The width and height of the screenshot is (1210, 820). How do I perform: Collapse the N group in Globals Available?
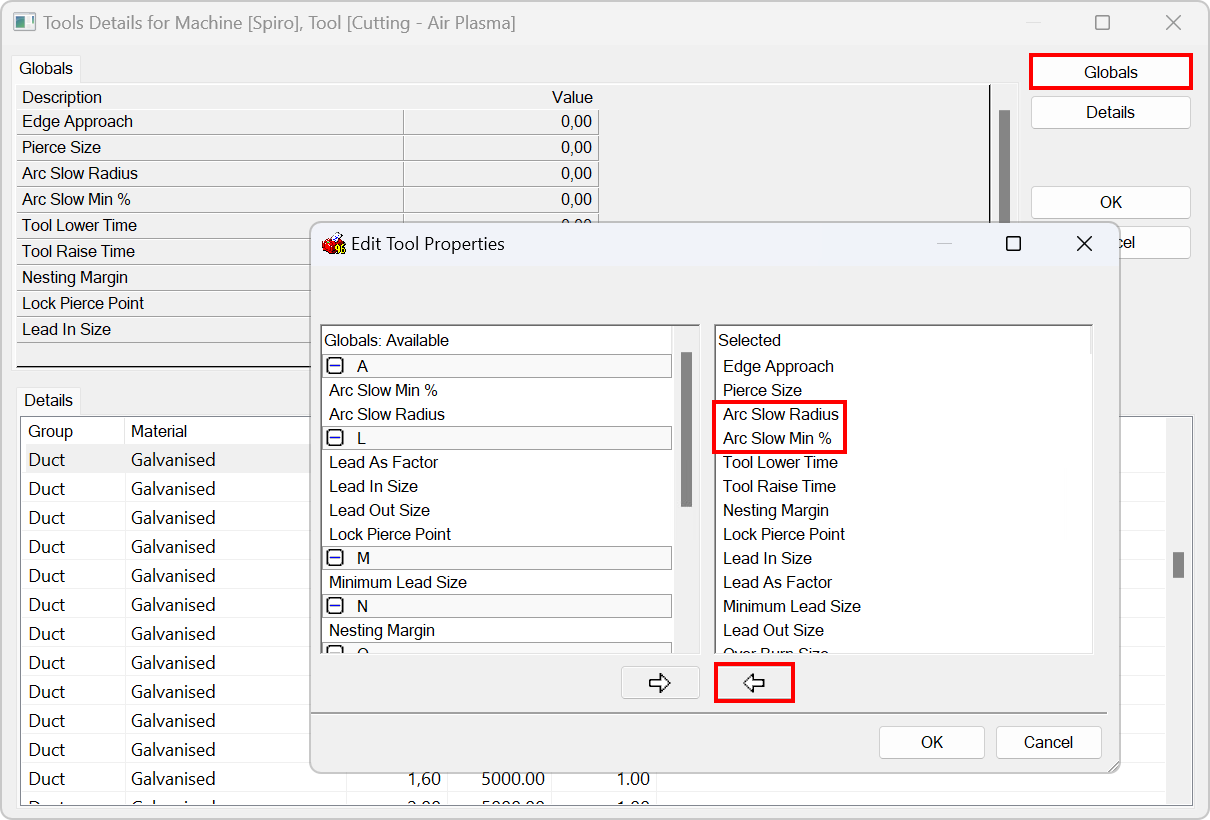pyautogui.click(x=335, y=606)
